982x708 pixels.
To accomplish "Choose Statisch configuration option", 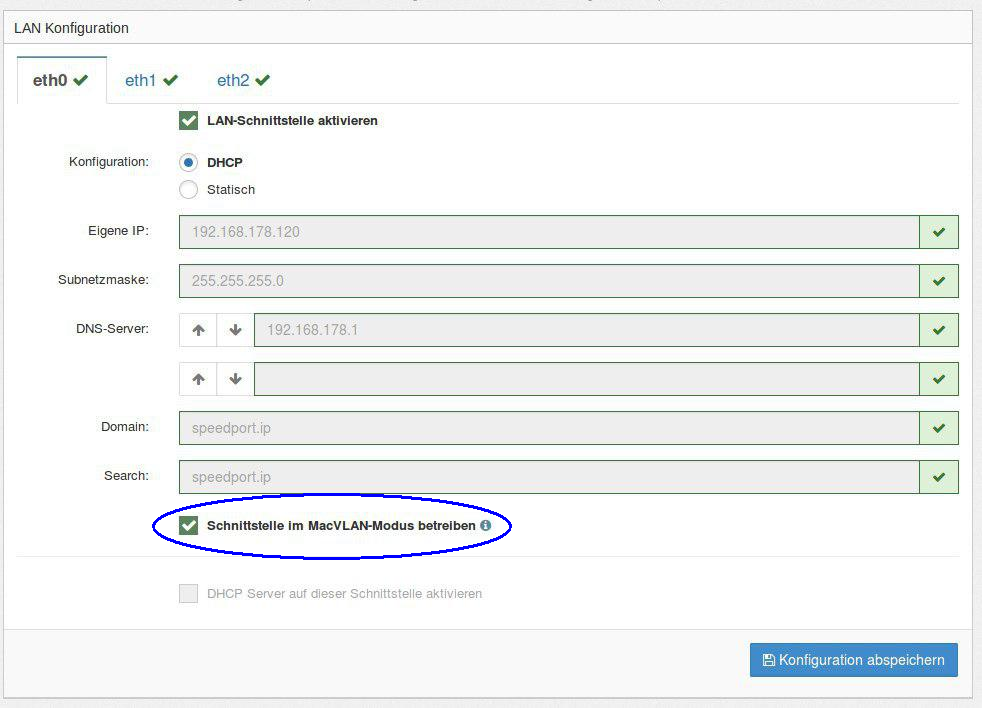I will point(188,190).
